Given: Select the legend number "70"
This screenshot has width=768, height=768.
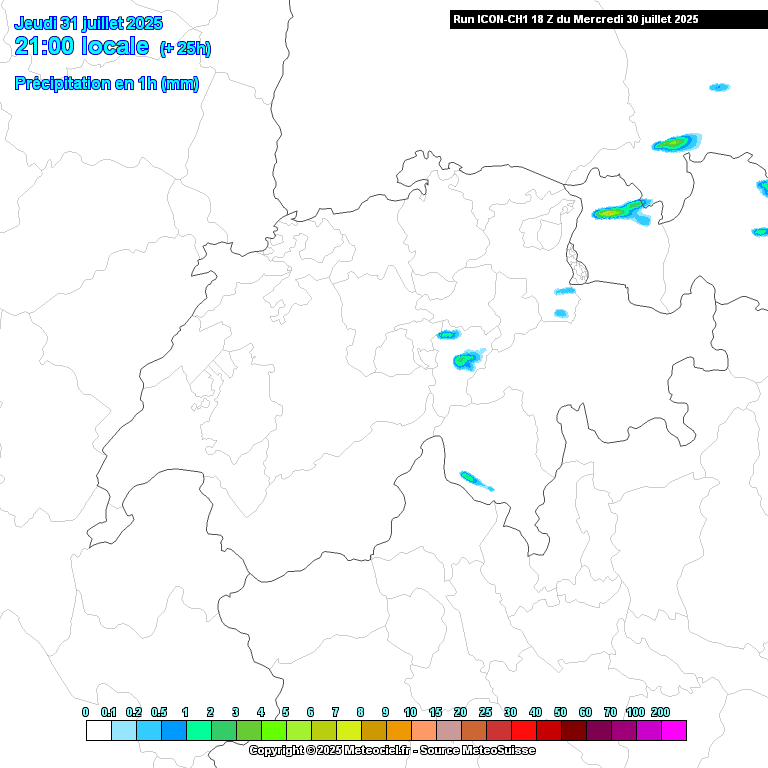Looking at the screenshot, I should point(610,712).
